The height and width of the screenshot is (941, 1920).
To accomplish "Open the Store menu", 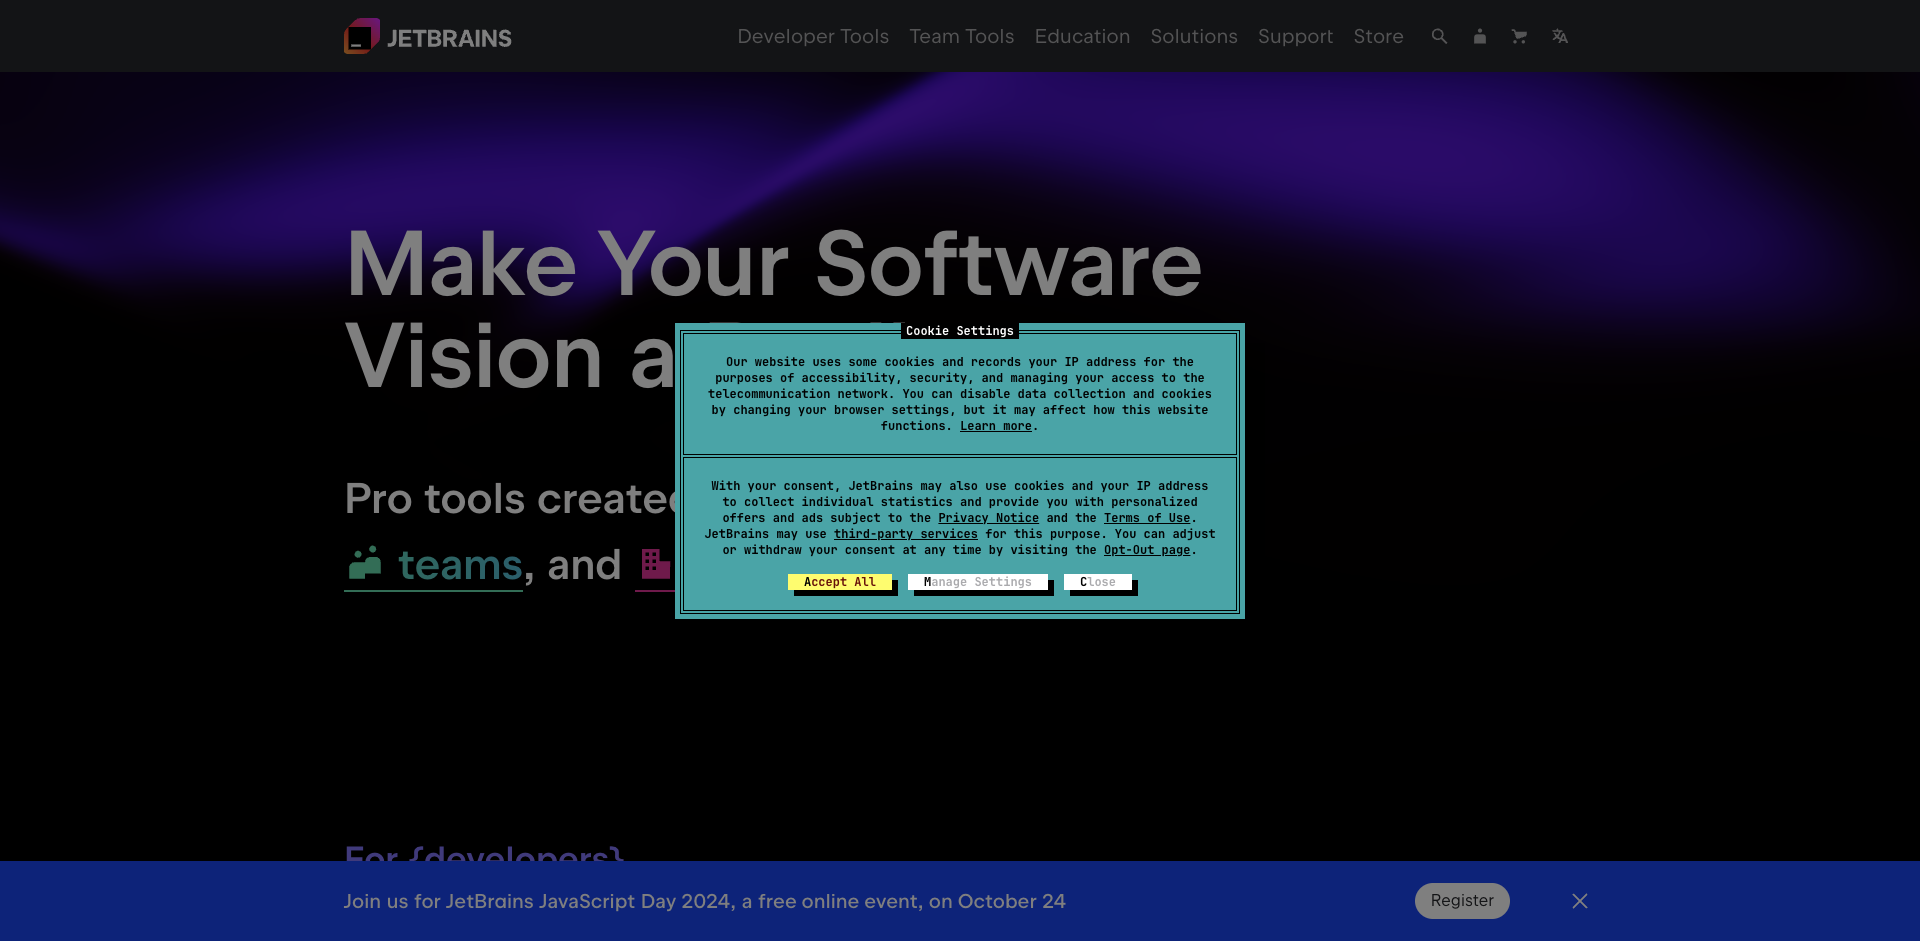I will (x=1378, y=36).
